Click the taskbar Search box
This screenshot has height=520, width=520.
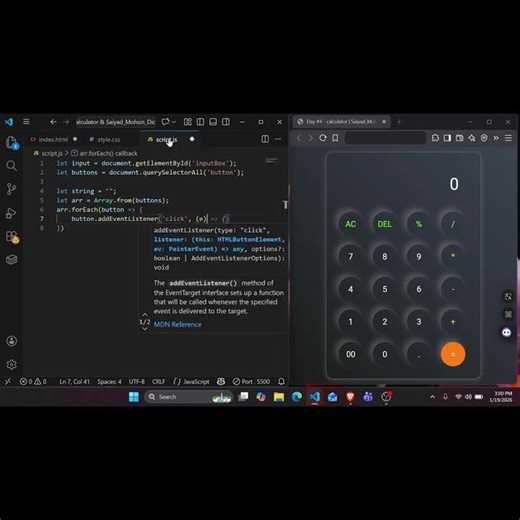click(189, 397)
